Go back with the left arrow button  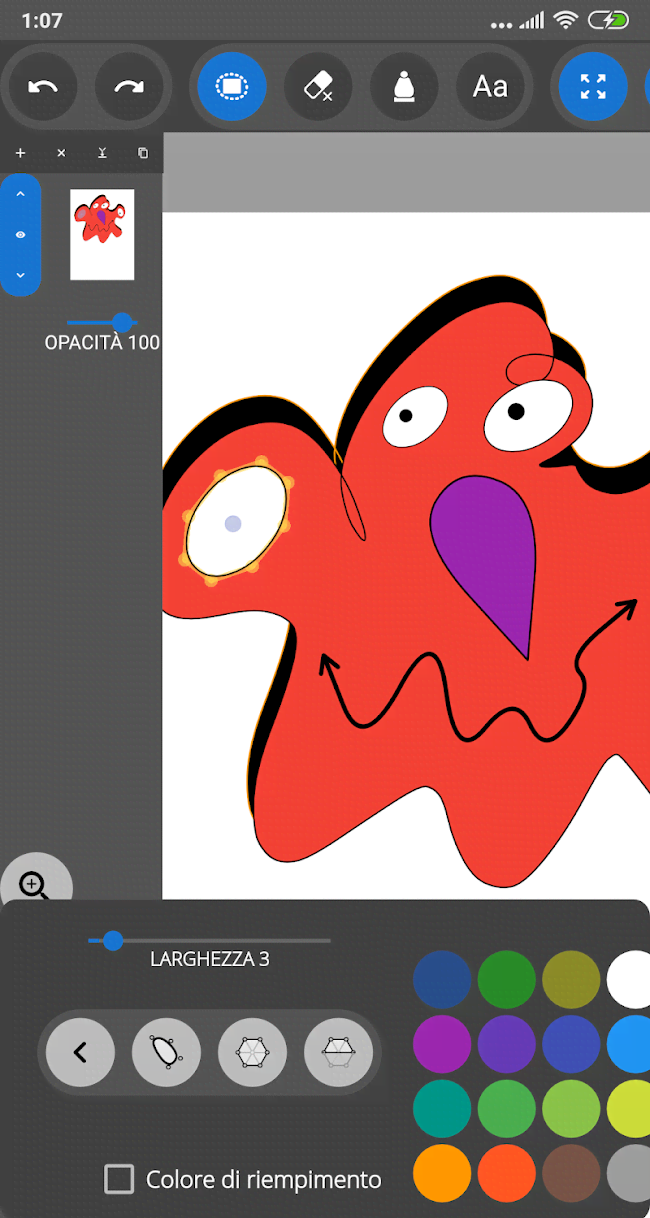coord(80,1052)
